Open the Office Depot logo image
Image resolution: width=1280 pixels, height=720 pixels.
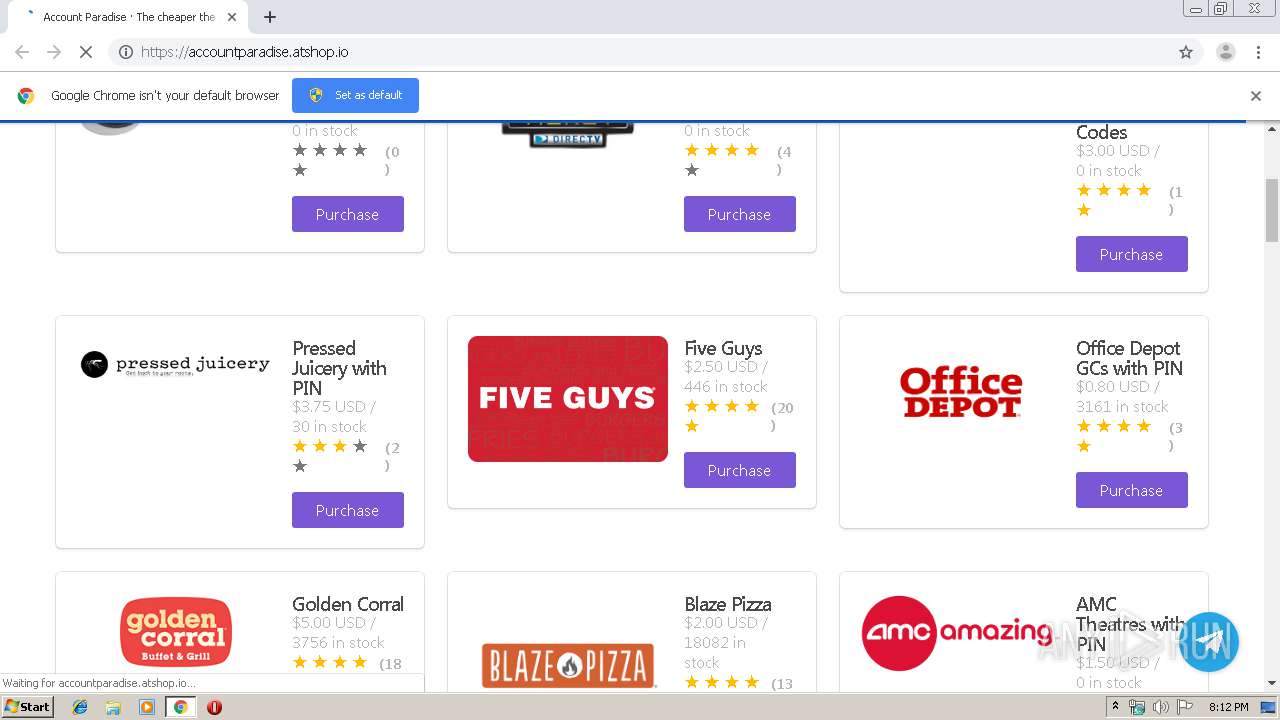pyautogui.click(x=961, y=391)
